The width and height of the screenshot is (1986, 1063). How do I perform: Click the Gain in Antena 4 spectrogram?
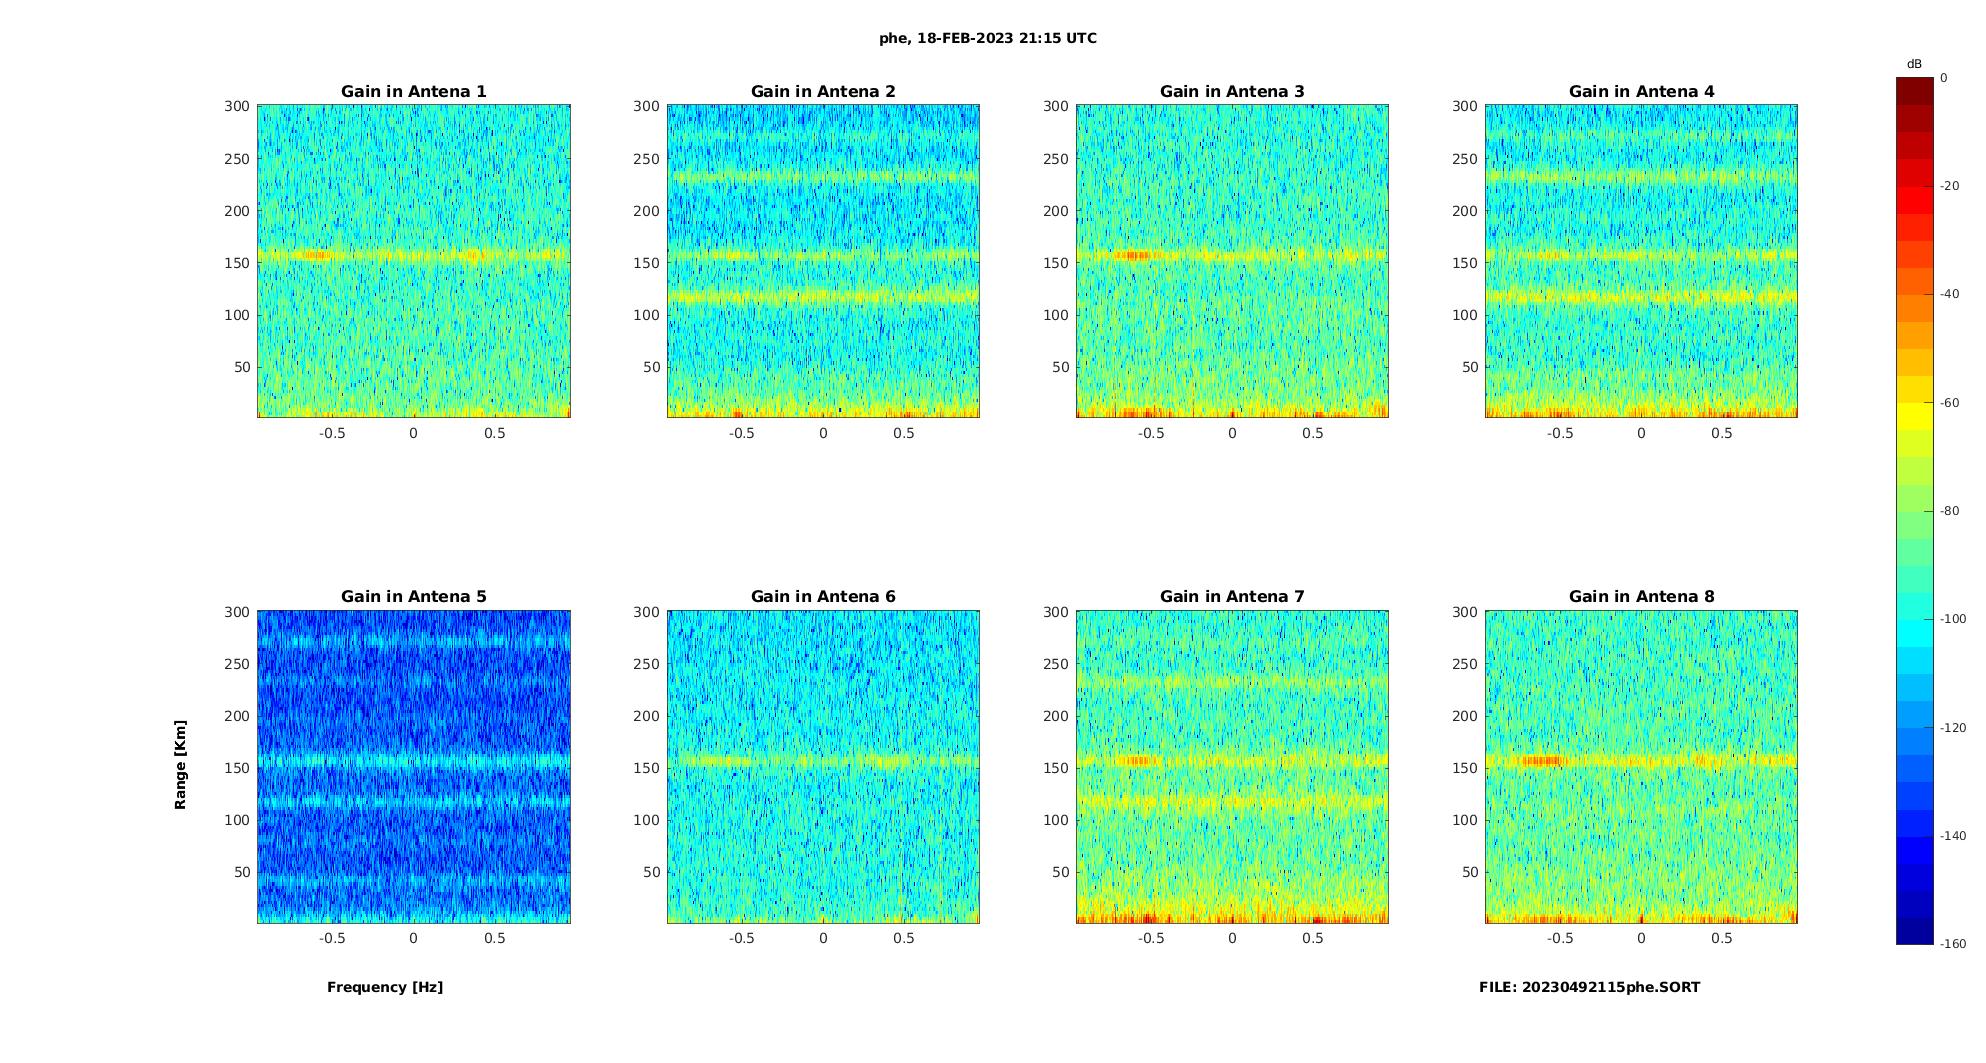pyautogui.click(x=1641, y=261)
